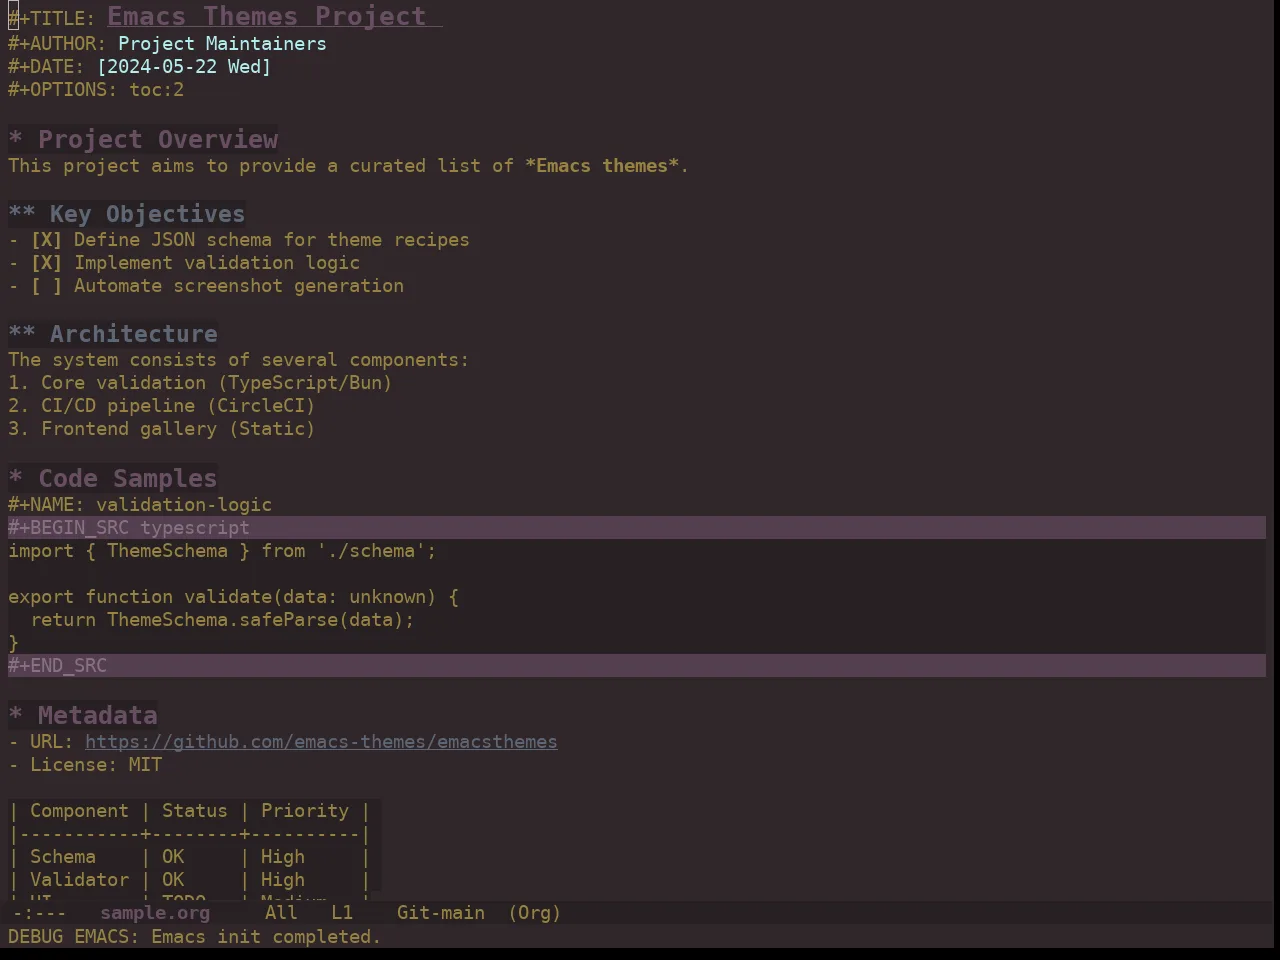Toggle the 'Implement validation logic' checkbox
Image resolution: width=1280 pixels, height=960 pixels.
point(46,263)
